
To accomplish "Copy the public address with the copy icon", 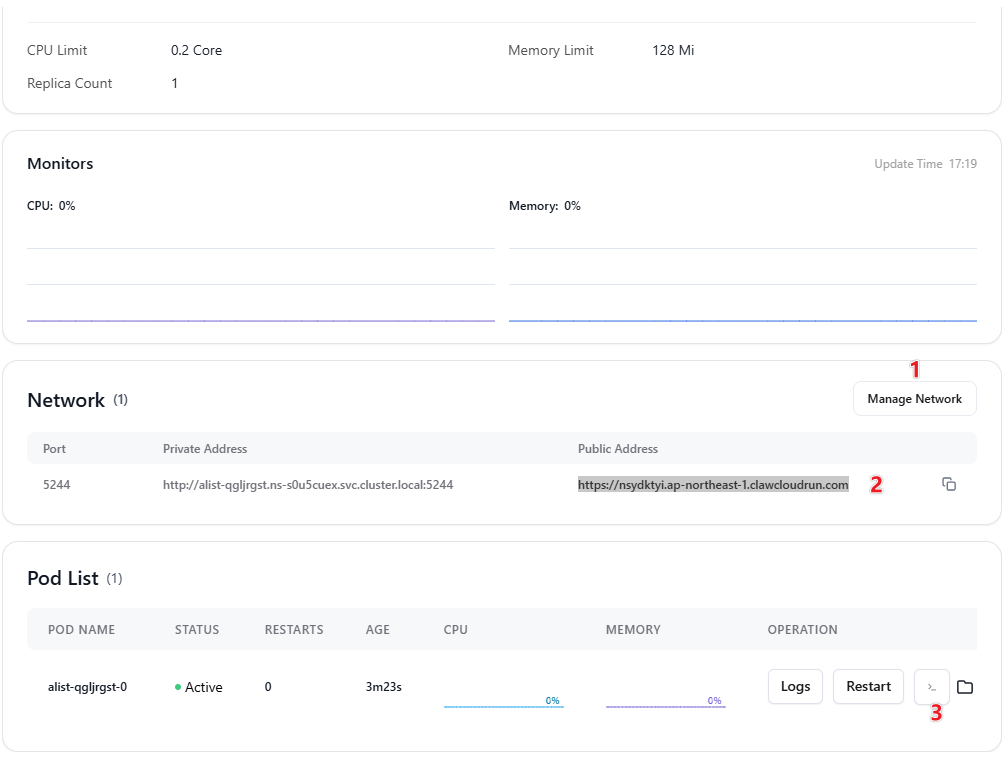I will (x=949, y=484).
